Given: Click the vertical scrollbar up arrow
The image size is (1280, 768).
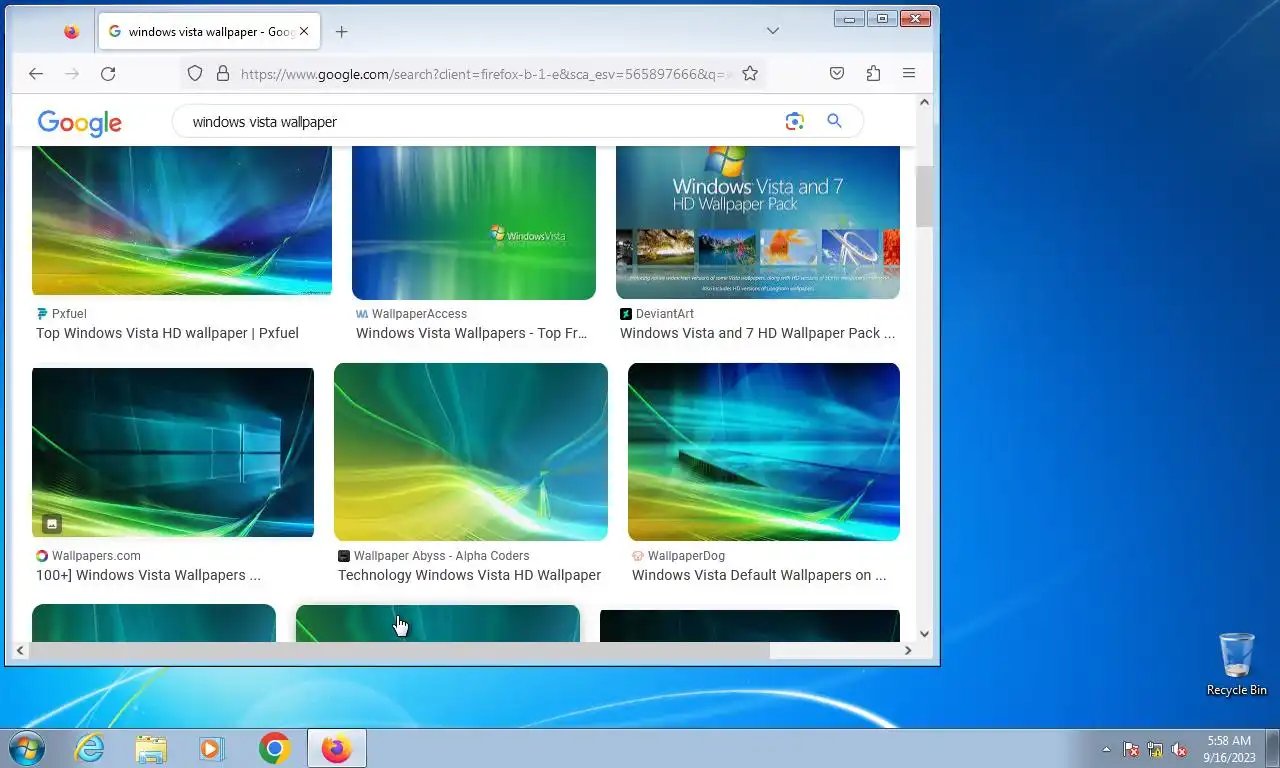Looking at the screenshot, I should pyautogui.click(x=924, y=102).
